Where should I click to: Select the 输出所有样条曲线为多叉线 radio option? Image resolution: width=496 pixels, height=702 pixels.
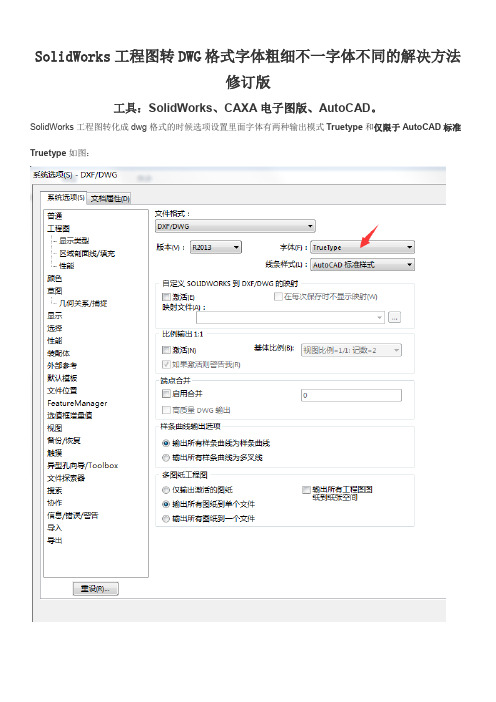point(166,458)
